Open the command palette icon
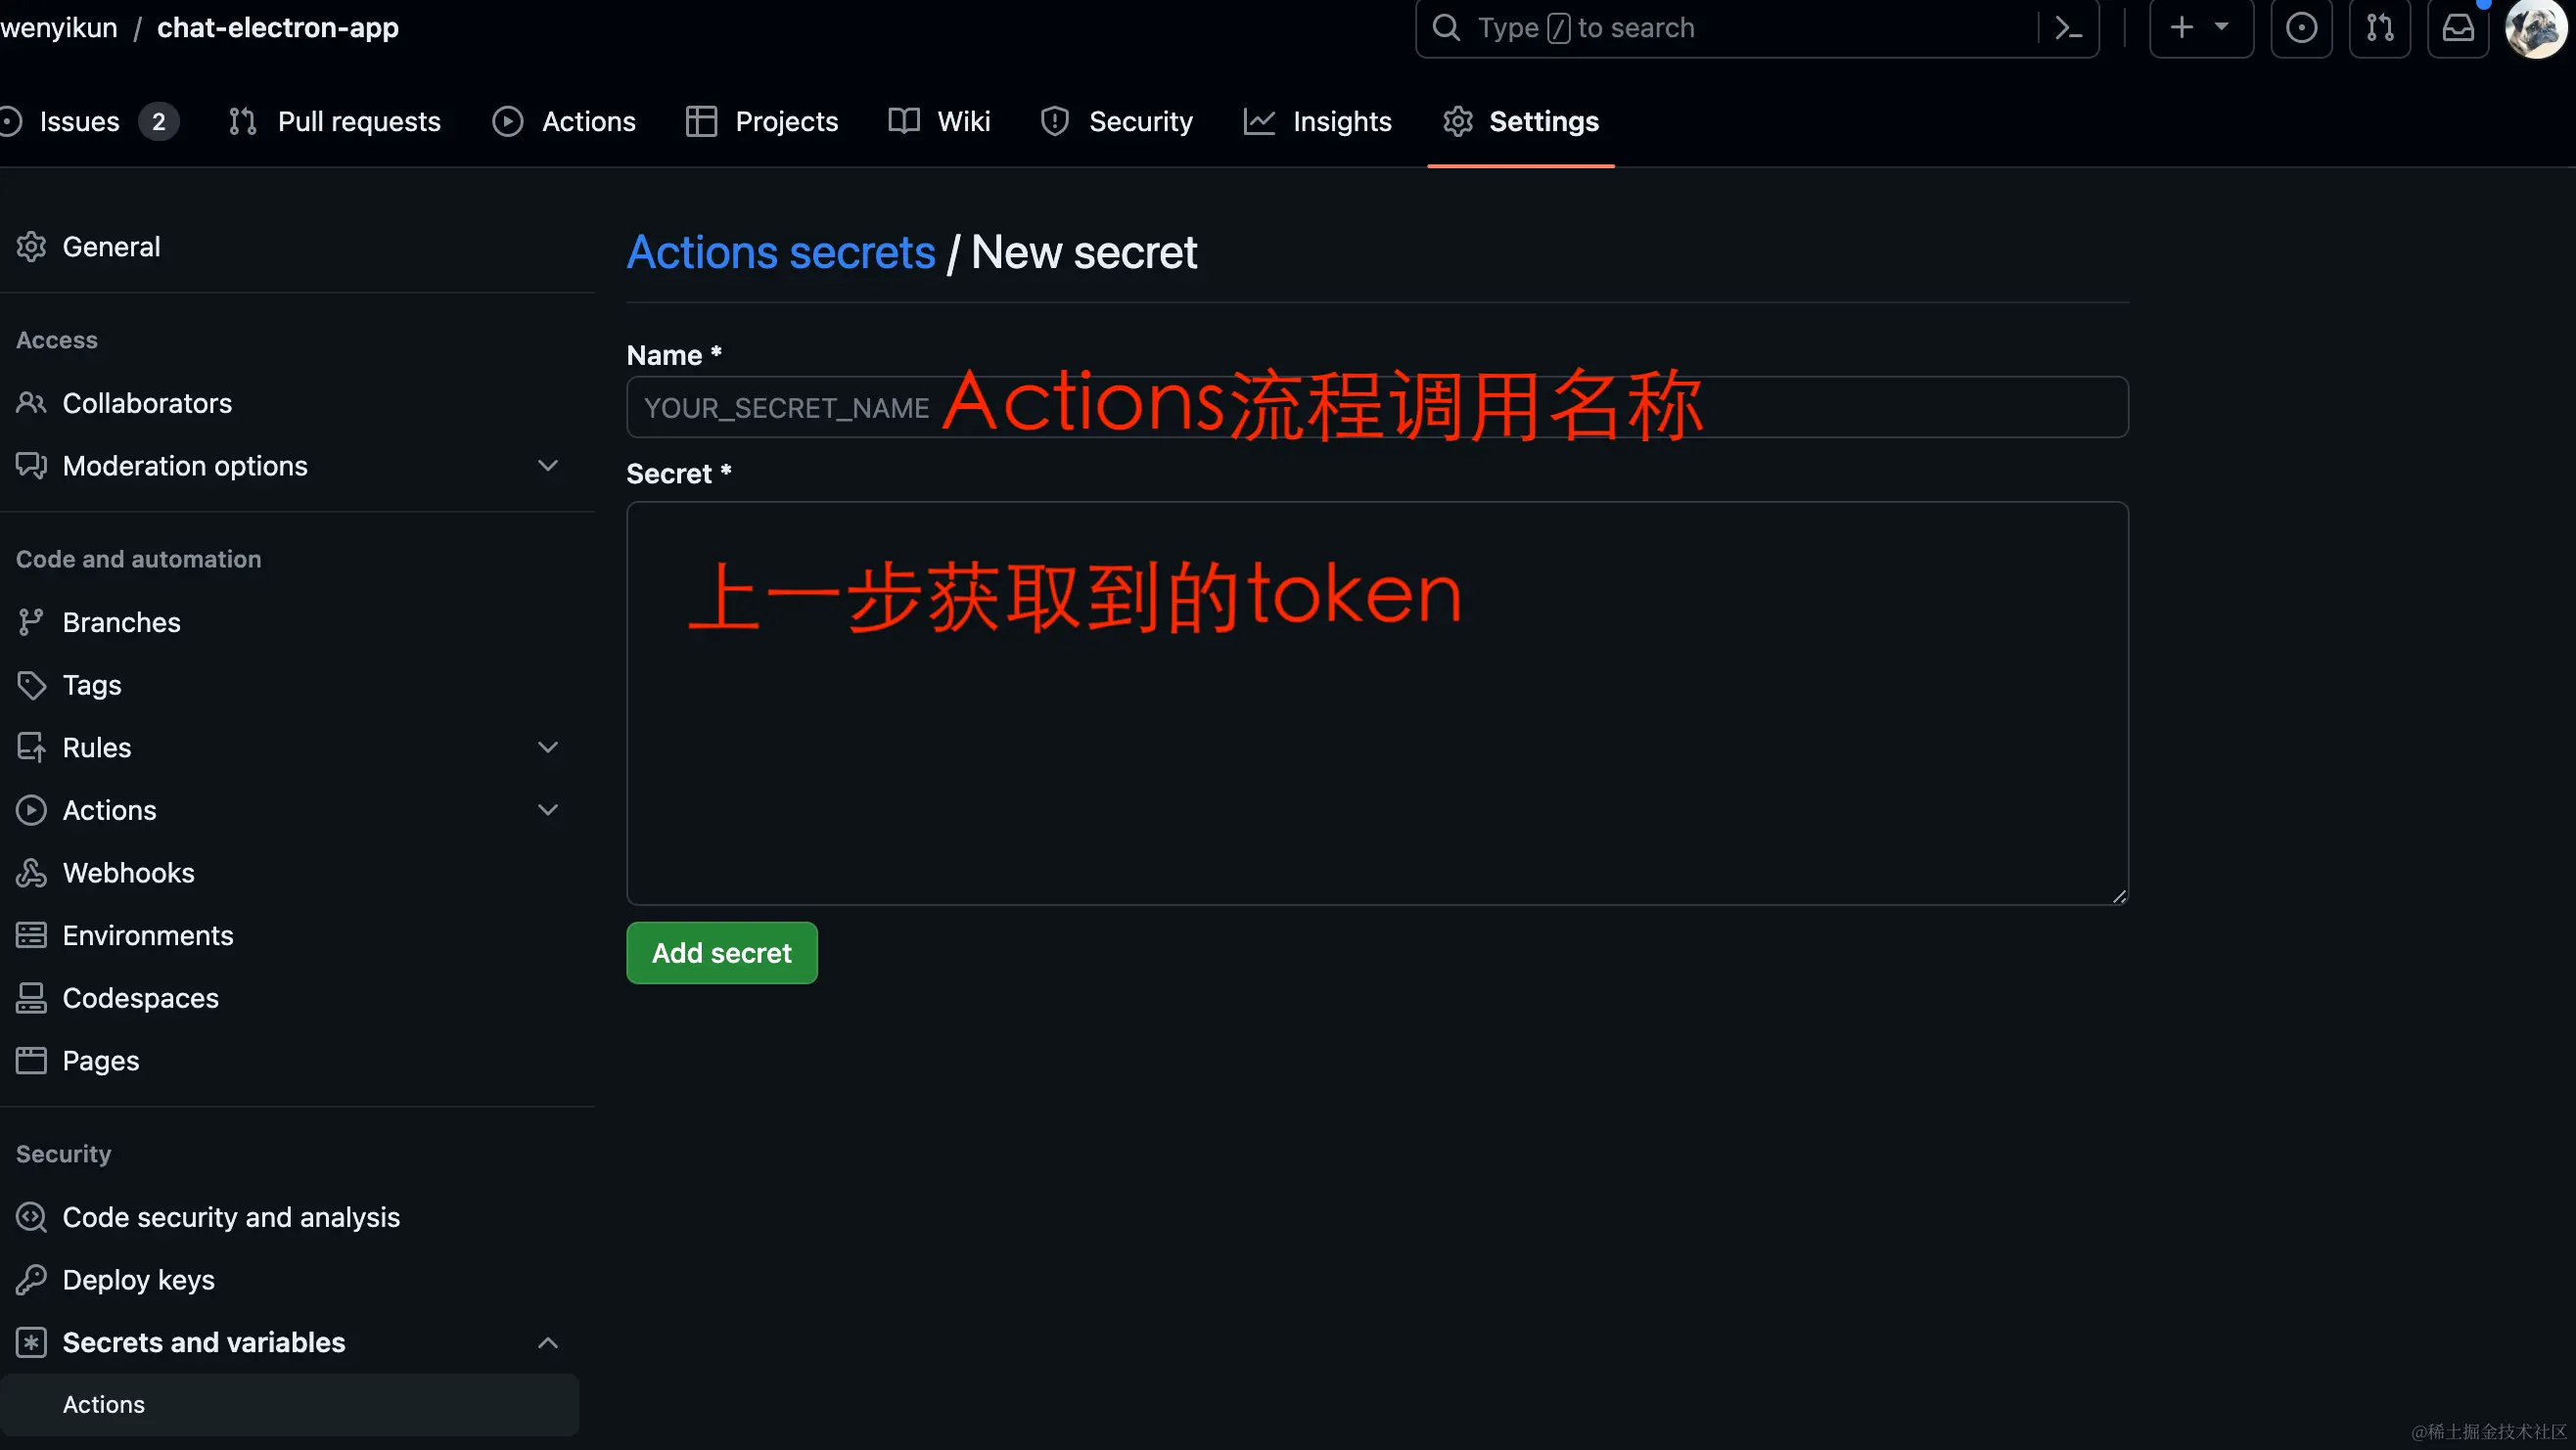Image resolution: width=2576 pixels, height=1450 pixels. [2068, 28]
